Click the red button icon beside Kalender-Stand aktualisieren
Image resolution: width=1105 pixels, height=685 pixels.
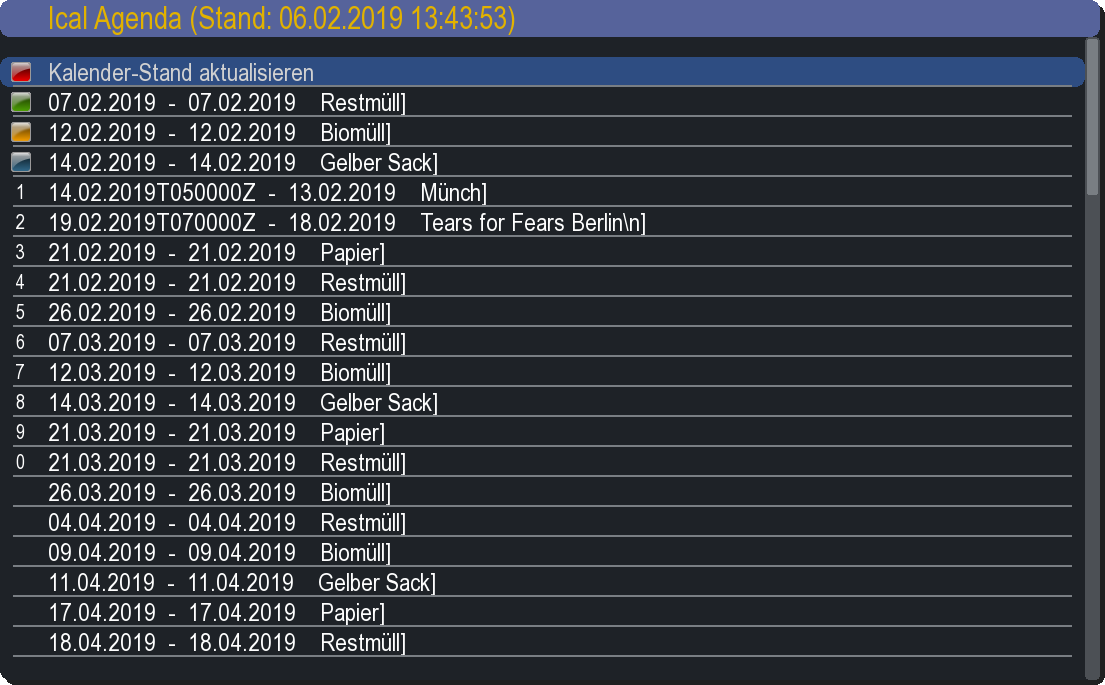(x=21, y=73)
